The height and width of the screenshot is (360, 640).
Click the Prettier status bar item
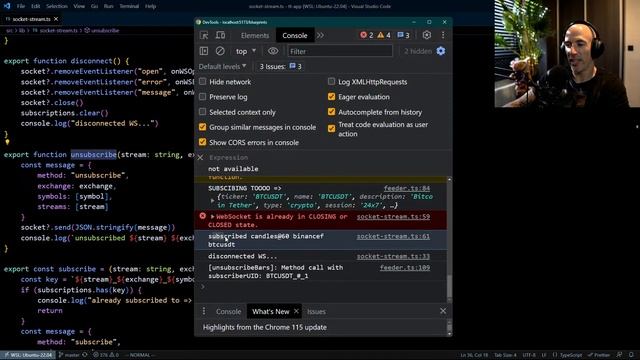pyautogui.click(x=599, y=355)
